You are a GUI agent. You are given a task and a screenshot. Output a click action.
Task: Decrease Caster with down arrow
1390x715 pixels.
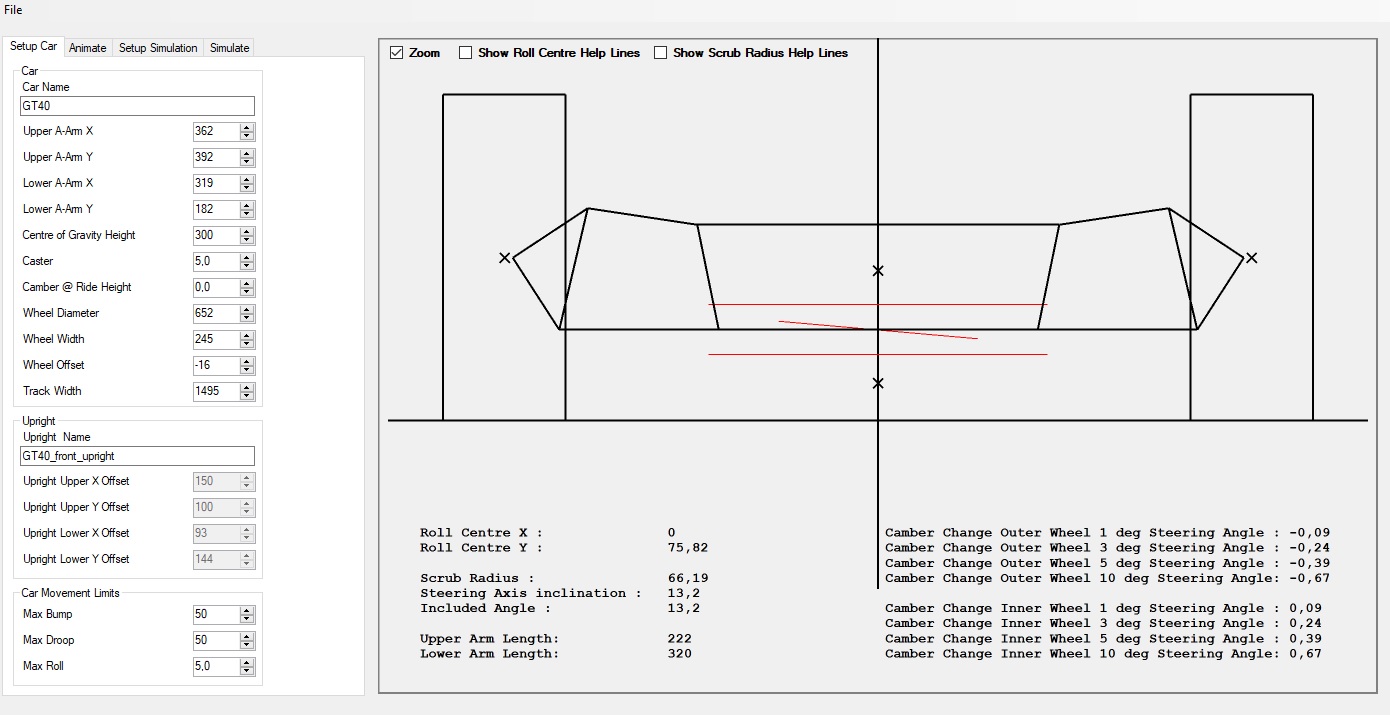[247, 265]
